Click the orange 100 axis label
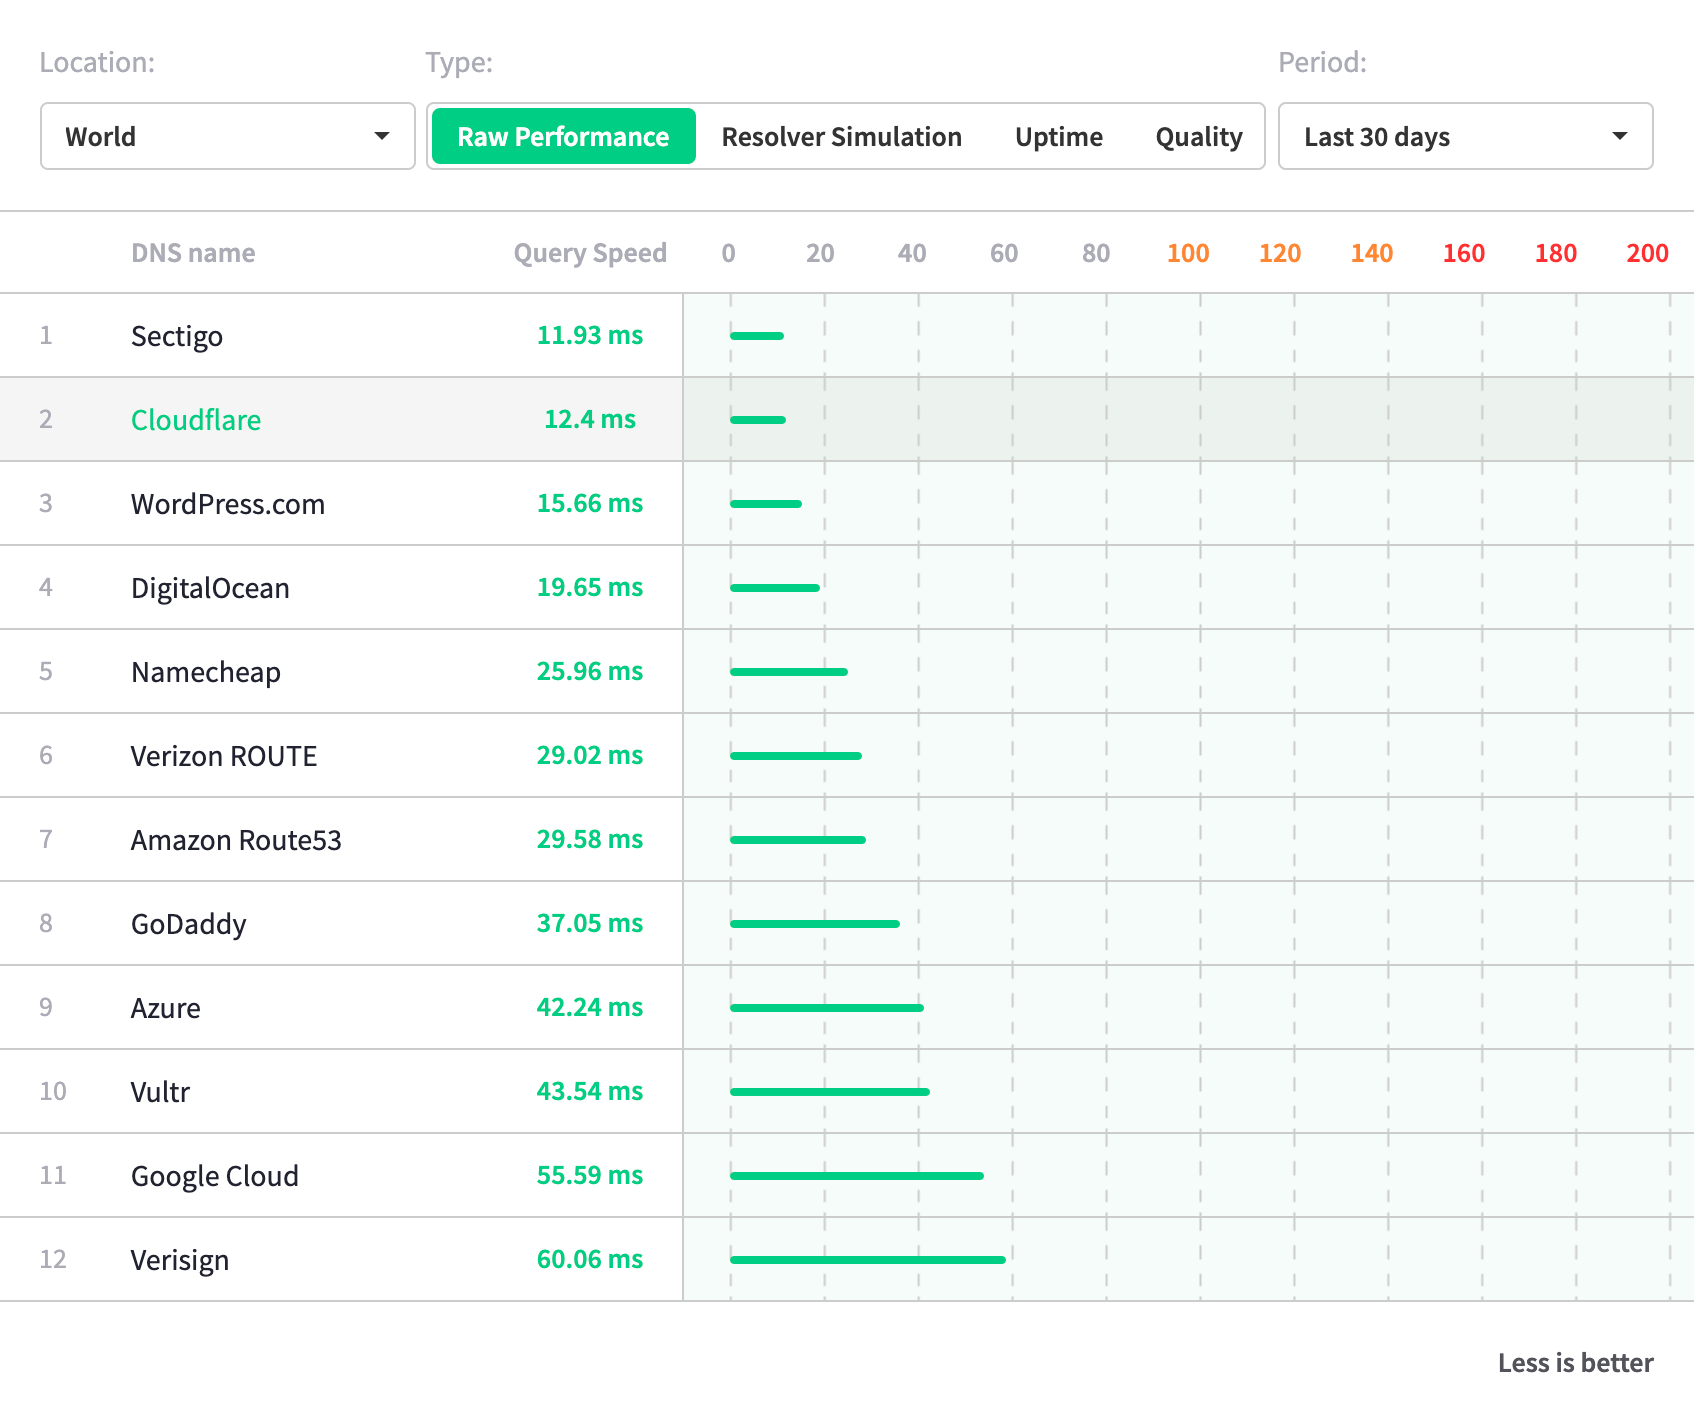Screen dimensions: 1694x1422 (x=1188, y=253)
